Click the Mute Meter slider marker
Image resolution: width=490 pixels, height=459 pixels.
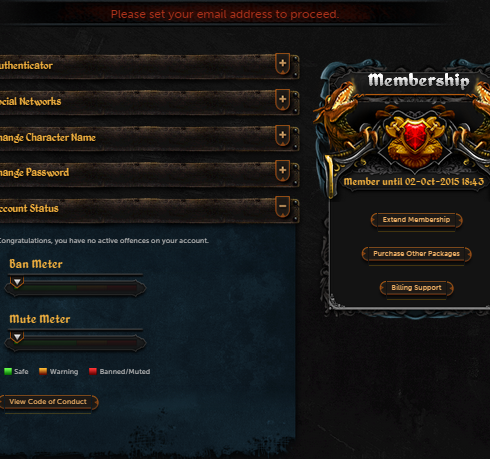point(17,337)
